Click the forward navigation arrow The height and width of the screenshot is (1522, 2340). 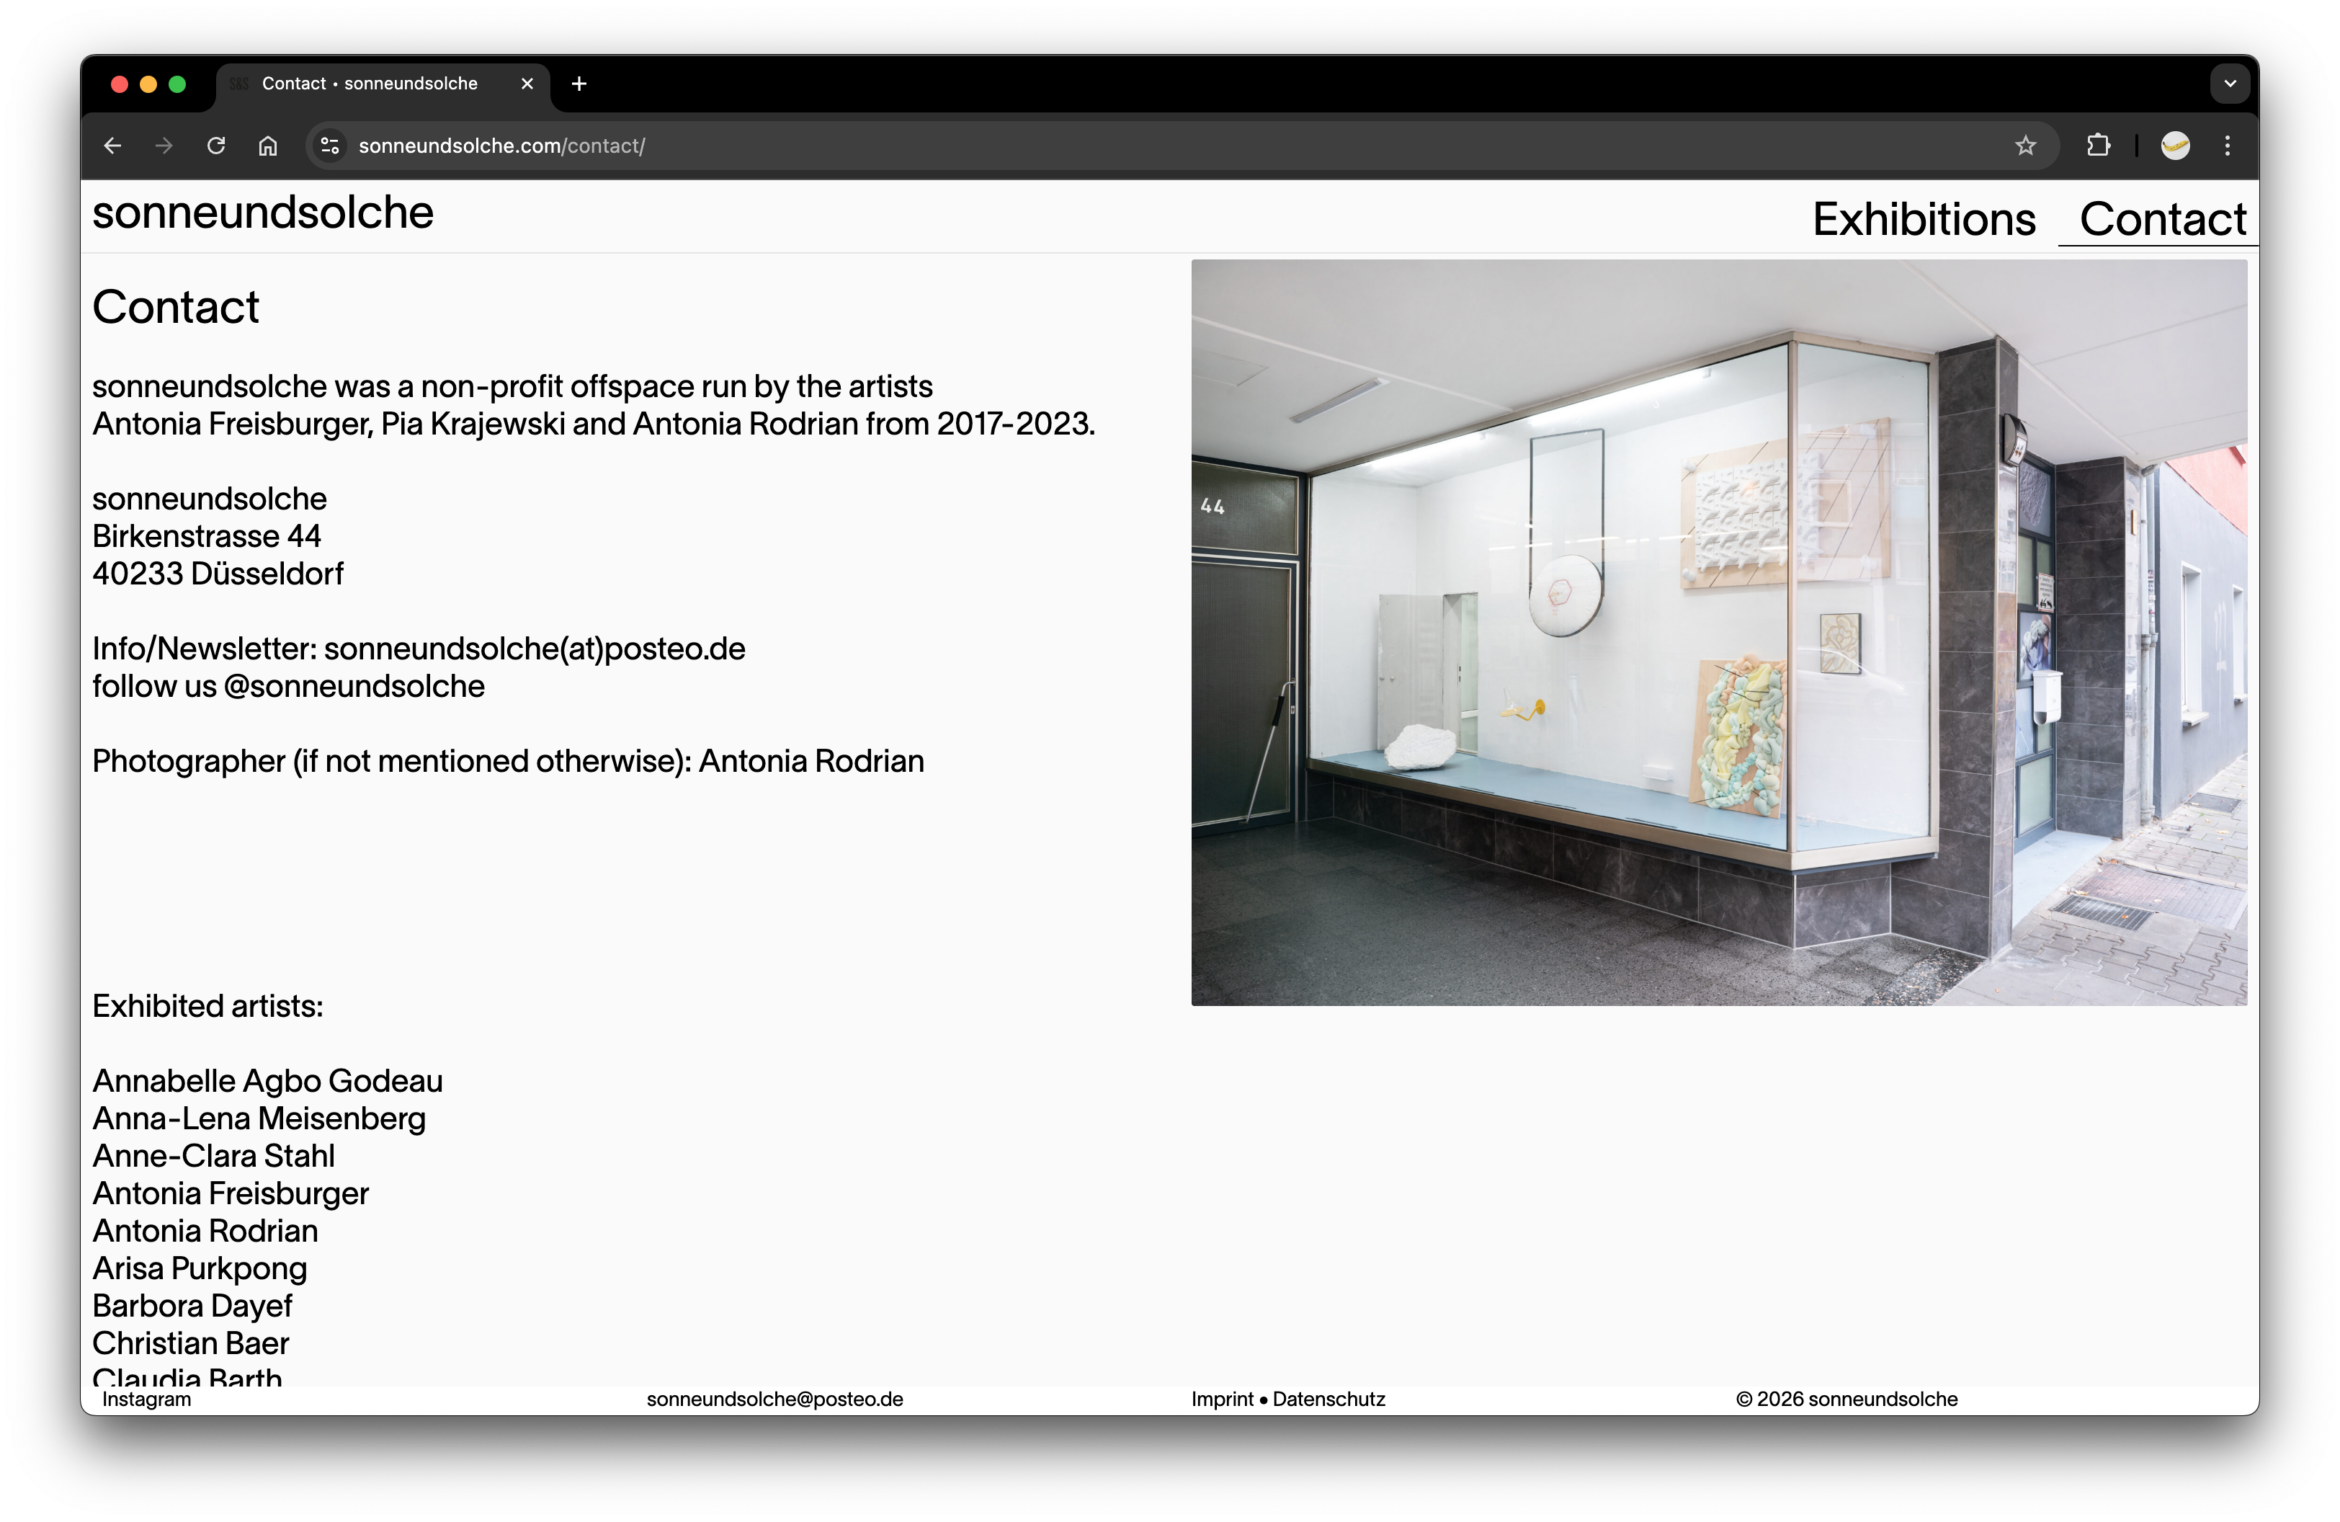[x=164, y=146]
